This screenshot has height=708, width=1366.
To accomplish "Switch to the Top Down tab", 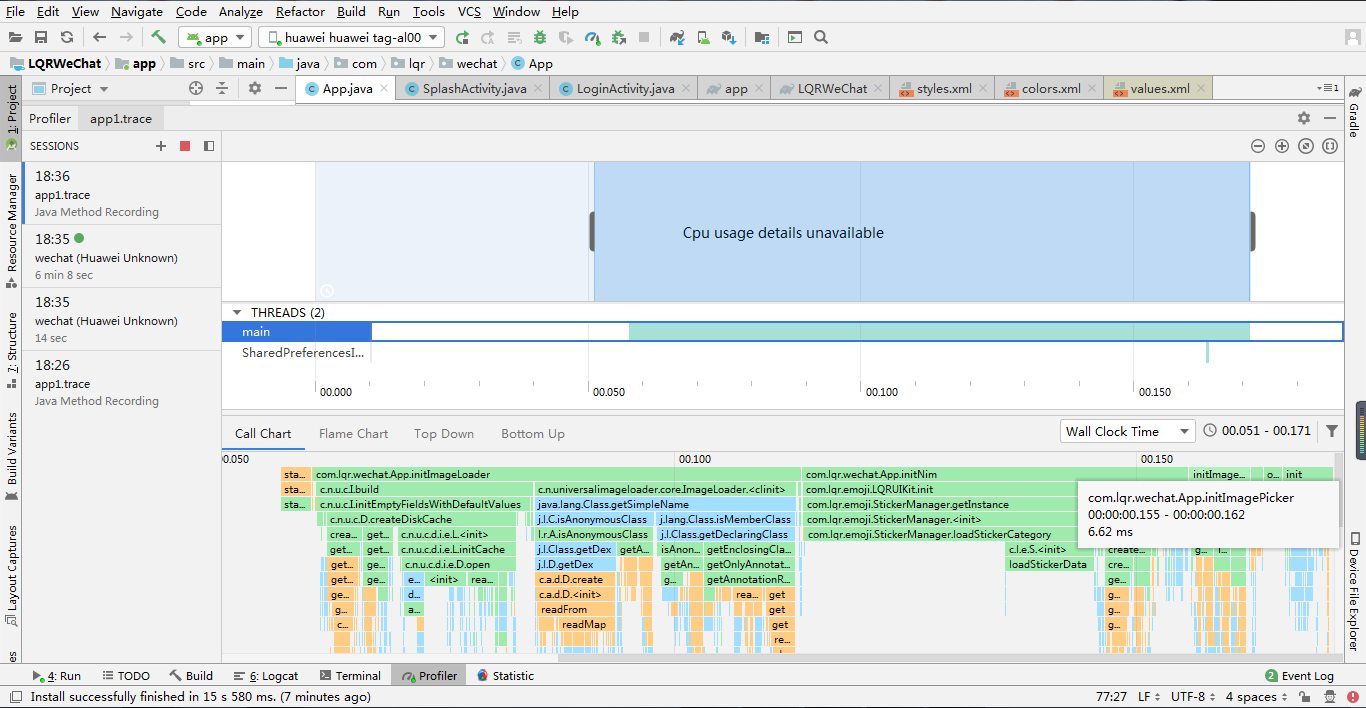I will pyautogui.click(x=444, y=433).
